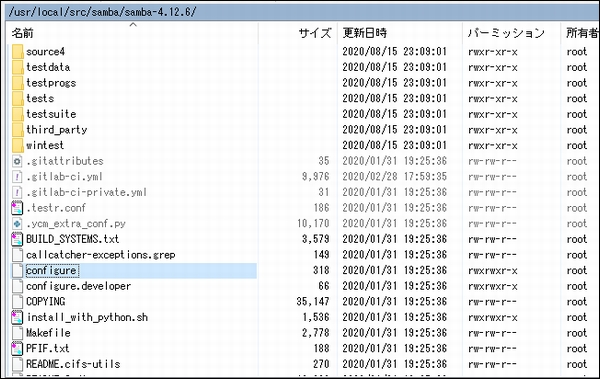600x379 pixels.
Task: Click the path bar /usr/local/src/samba/samba-4.12.6/
Action: click(x=302, y=12)
